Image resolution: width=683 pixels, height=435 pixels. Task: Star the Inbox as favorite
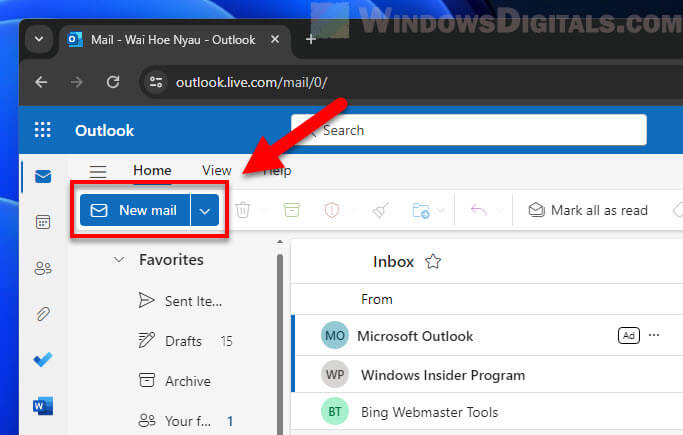click(433, 262)
